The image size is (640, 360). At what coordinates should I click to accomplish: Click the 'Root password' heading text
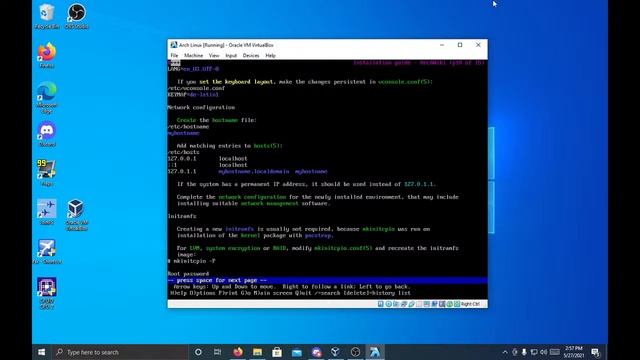click(x=188, y=274)
